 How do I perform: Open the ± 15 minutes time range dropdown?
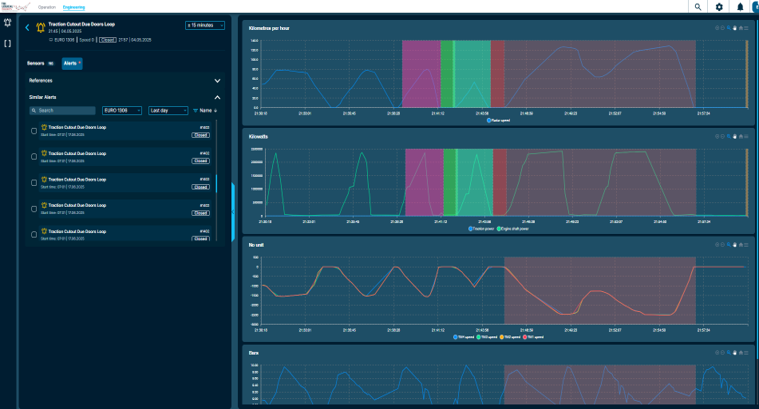coord(205,25)
